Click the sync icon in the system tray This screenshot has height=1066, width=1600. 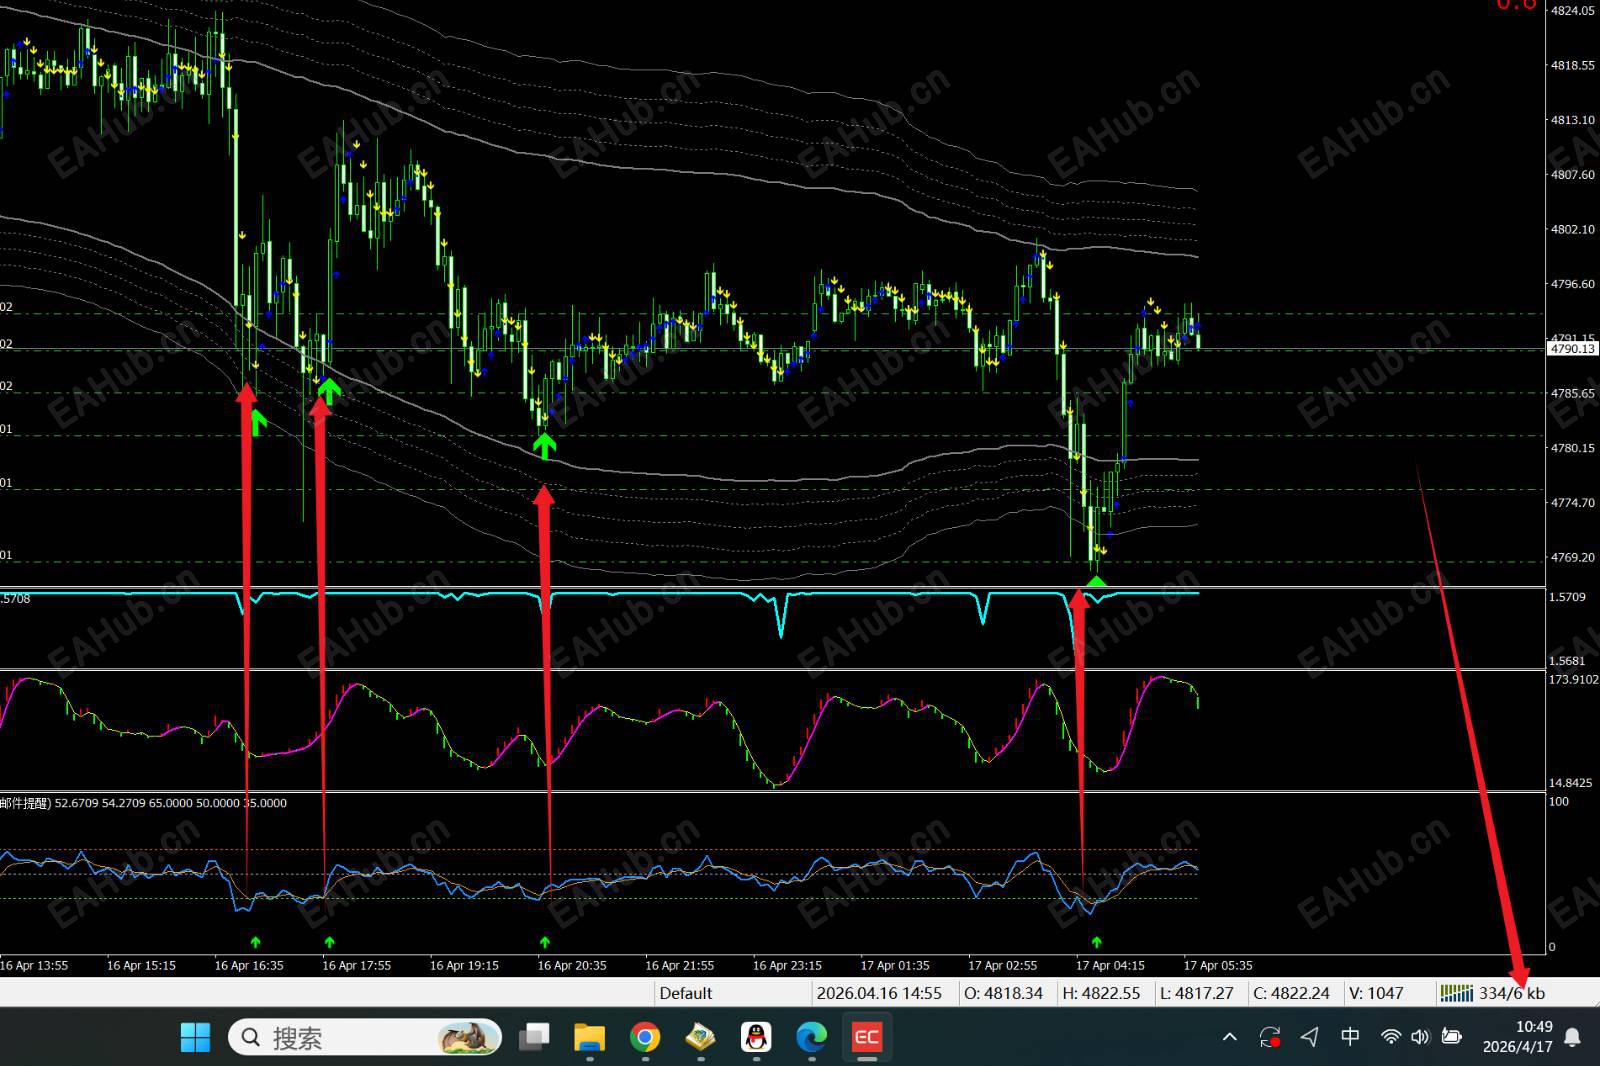tap(1270, 1037)
